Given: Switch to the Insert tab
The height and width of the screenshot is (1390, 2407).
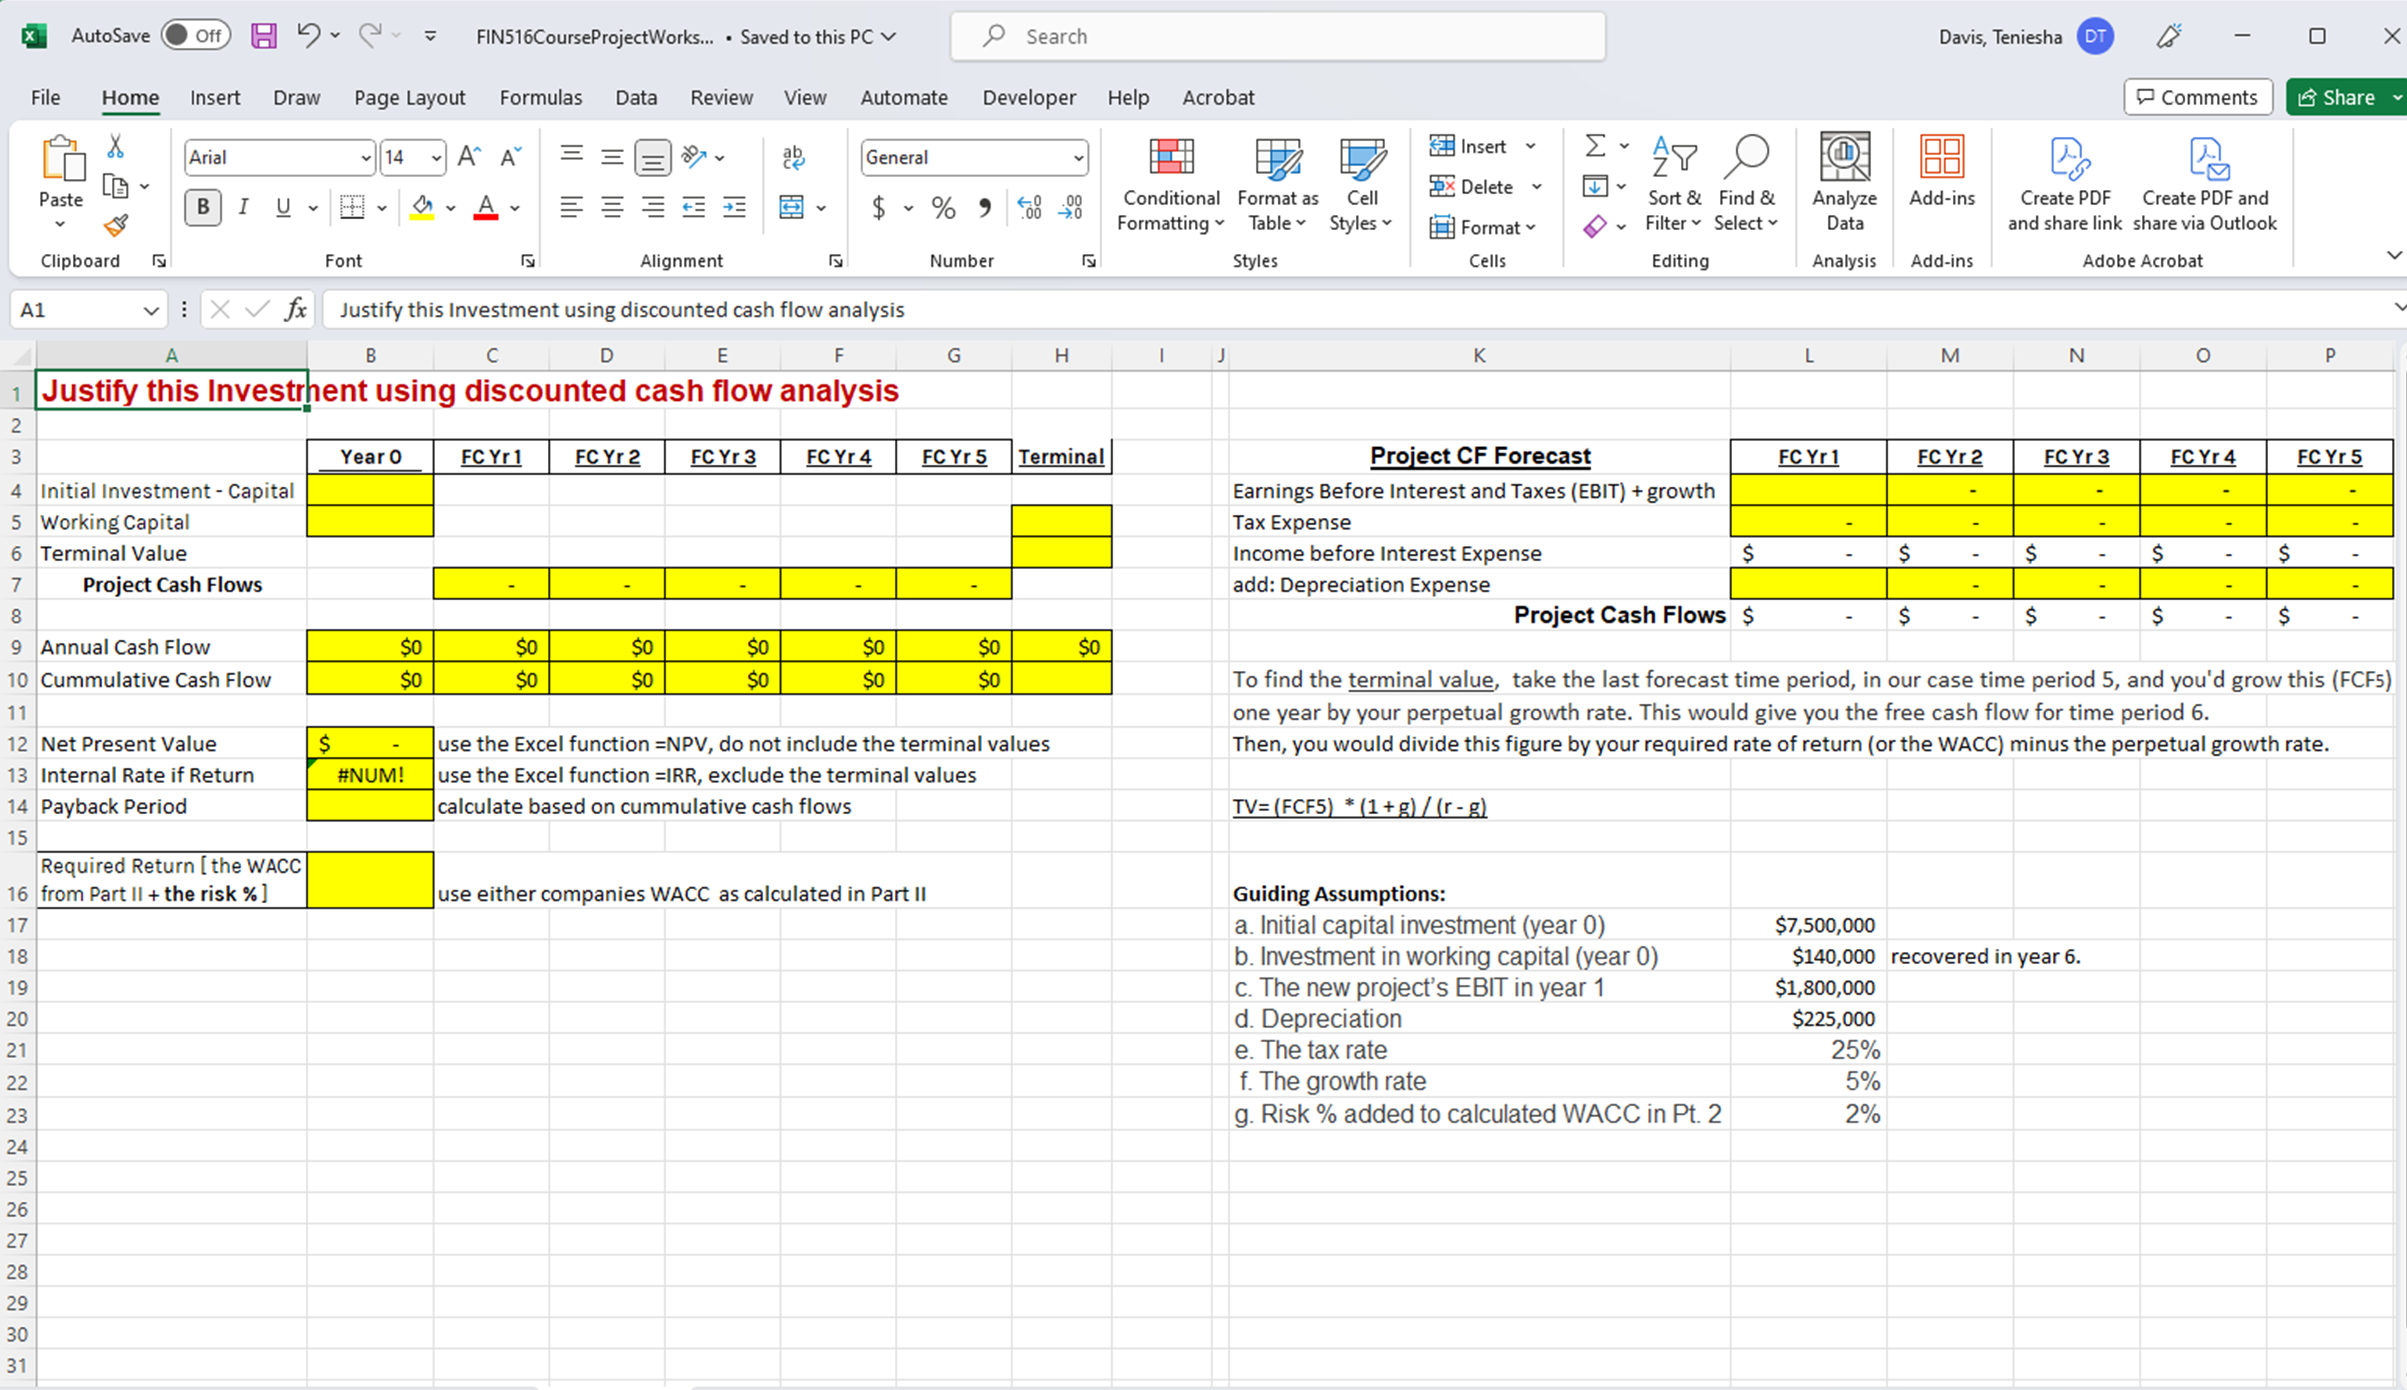Looking at the screenshot, I should click(x=215, y=97).
